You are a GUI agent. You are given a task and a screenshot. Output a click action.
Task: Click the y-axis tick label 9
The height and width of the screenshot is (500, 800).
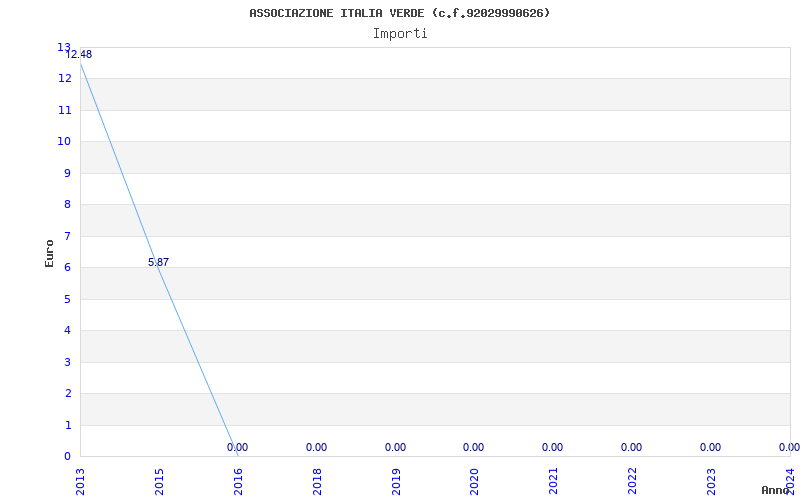[x=67, y=173]
